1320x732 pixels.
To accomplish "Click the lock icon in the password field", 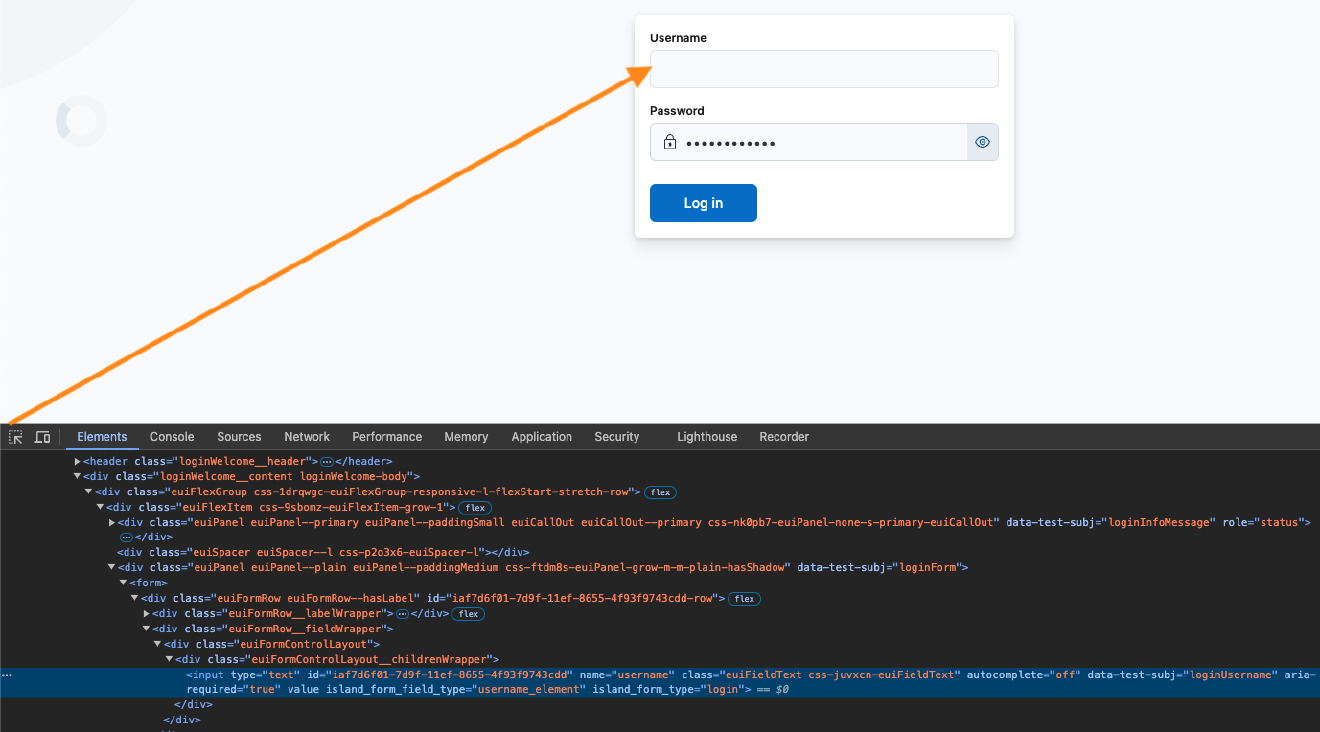I will pos(670,142).
